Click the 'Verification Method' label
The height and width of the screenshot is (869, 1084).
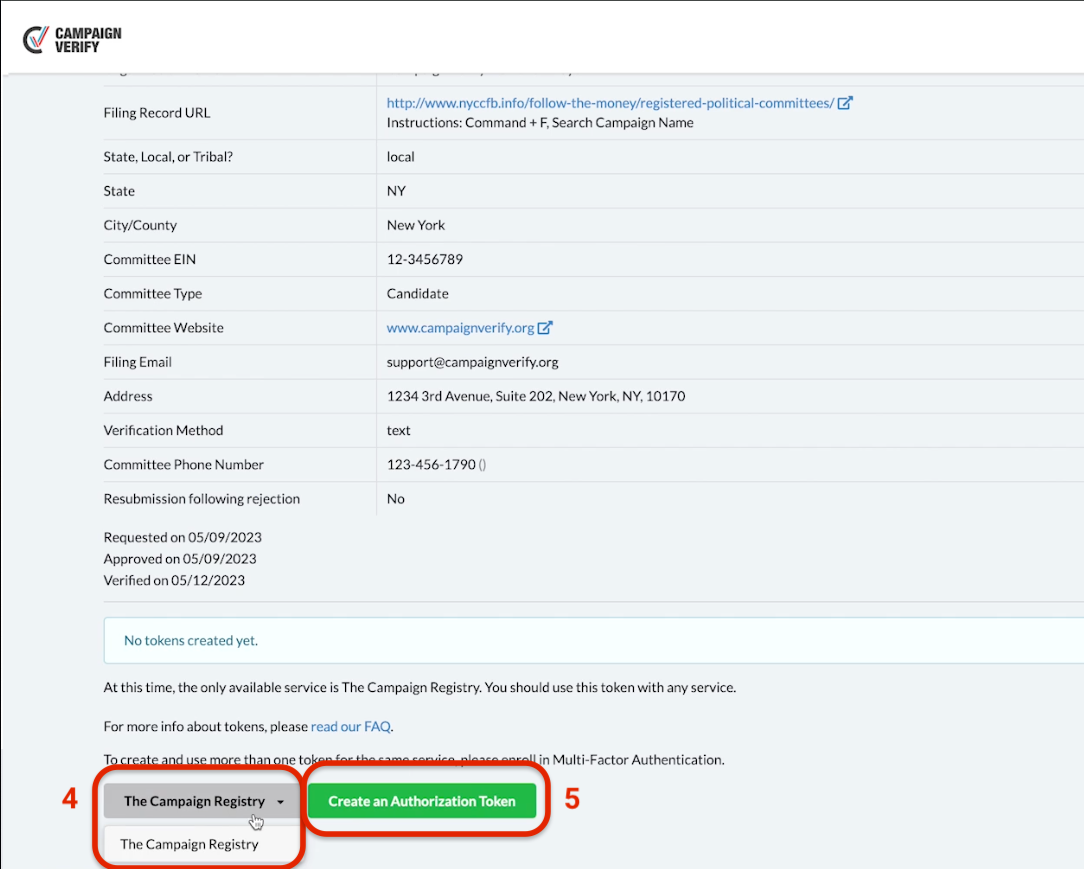point(163,431)
